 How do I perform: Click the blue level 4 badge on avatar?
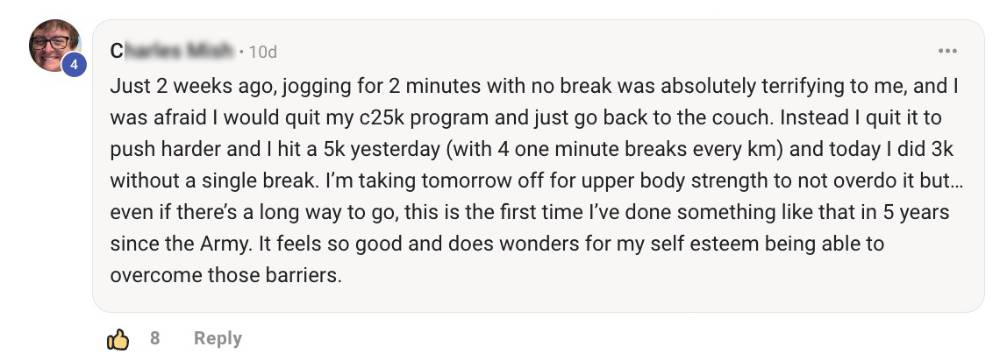tap(73, 64)
